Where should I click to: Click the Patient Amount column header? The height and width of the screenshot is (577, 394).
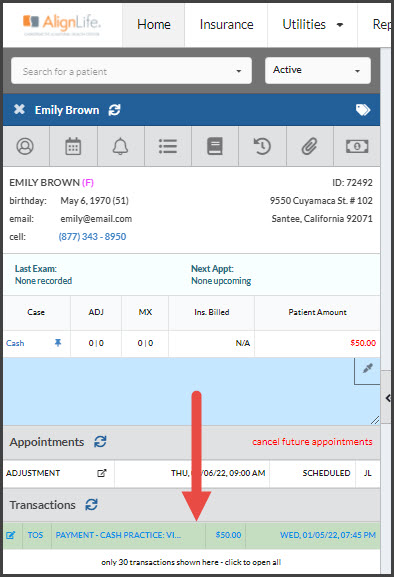(x=317, y=312)
